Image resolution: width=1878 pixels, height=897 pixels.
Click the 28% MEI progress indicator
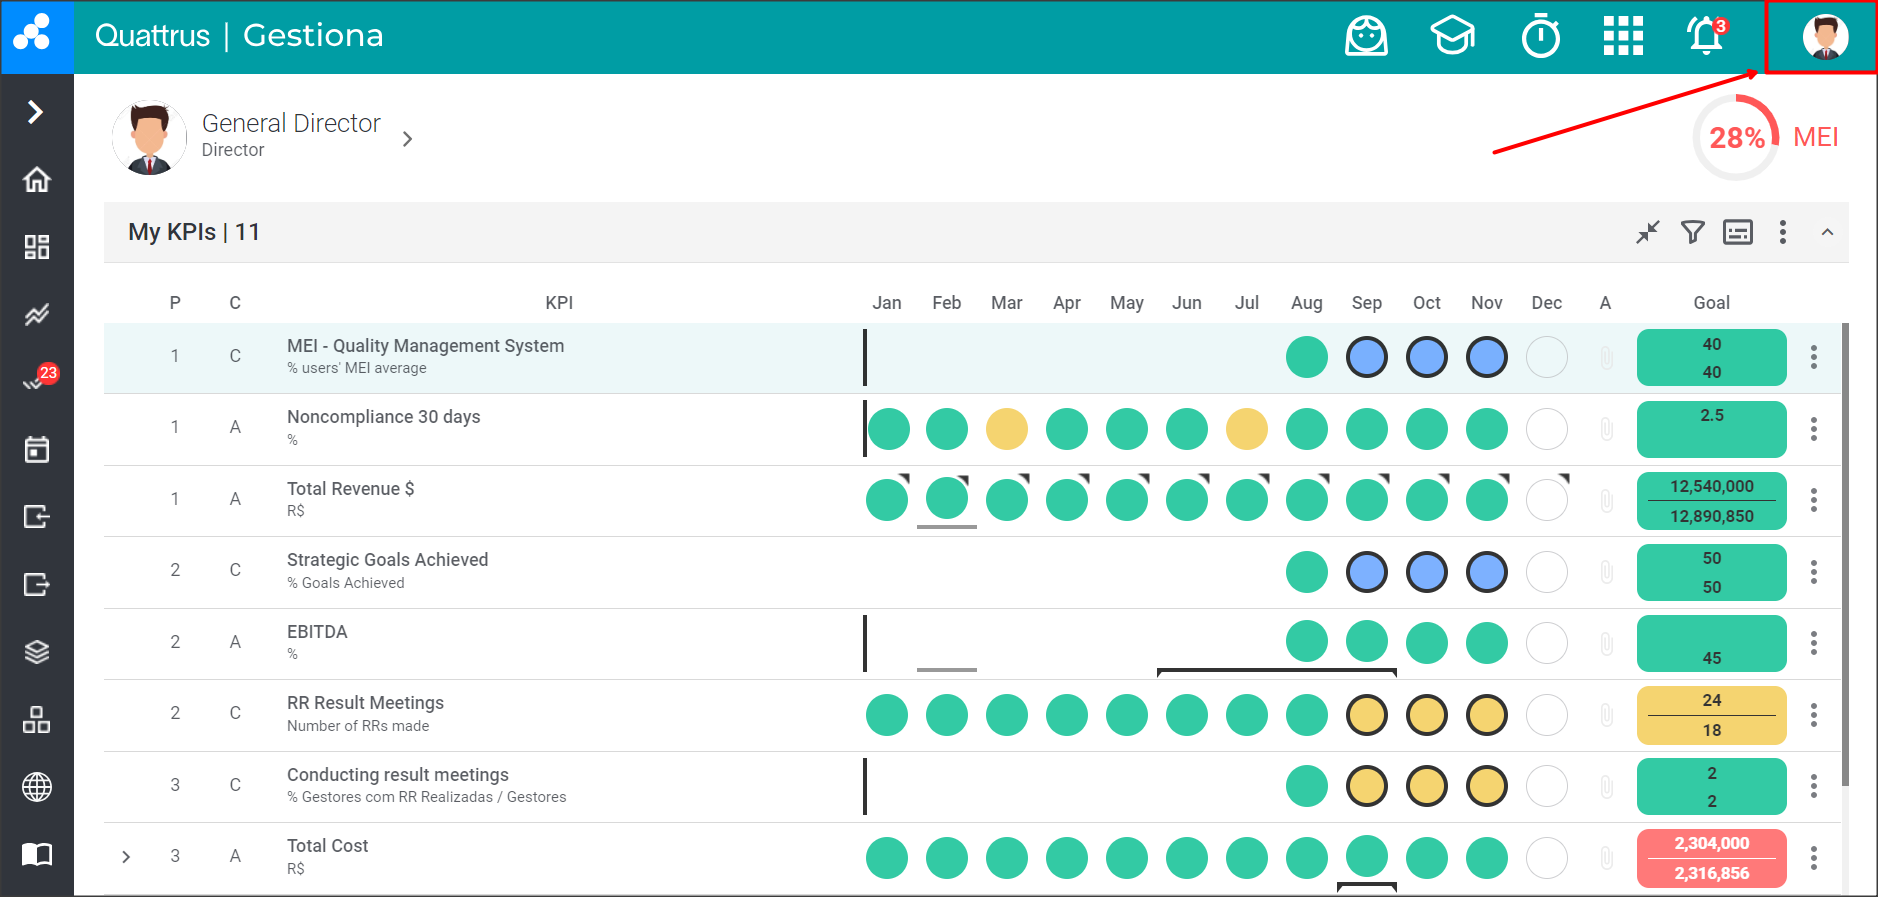pos(1737,138)
